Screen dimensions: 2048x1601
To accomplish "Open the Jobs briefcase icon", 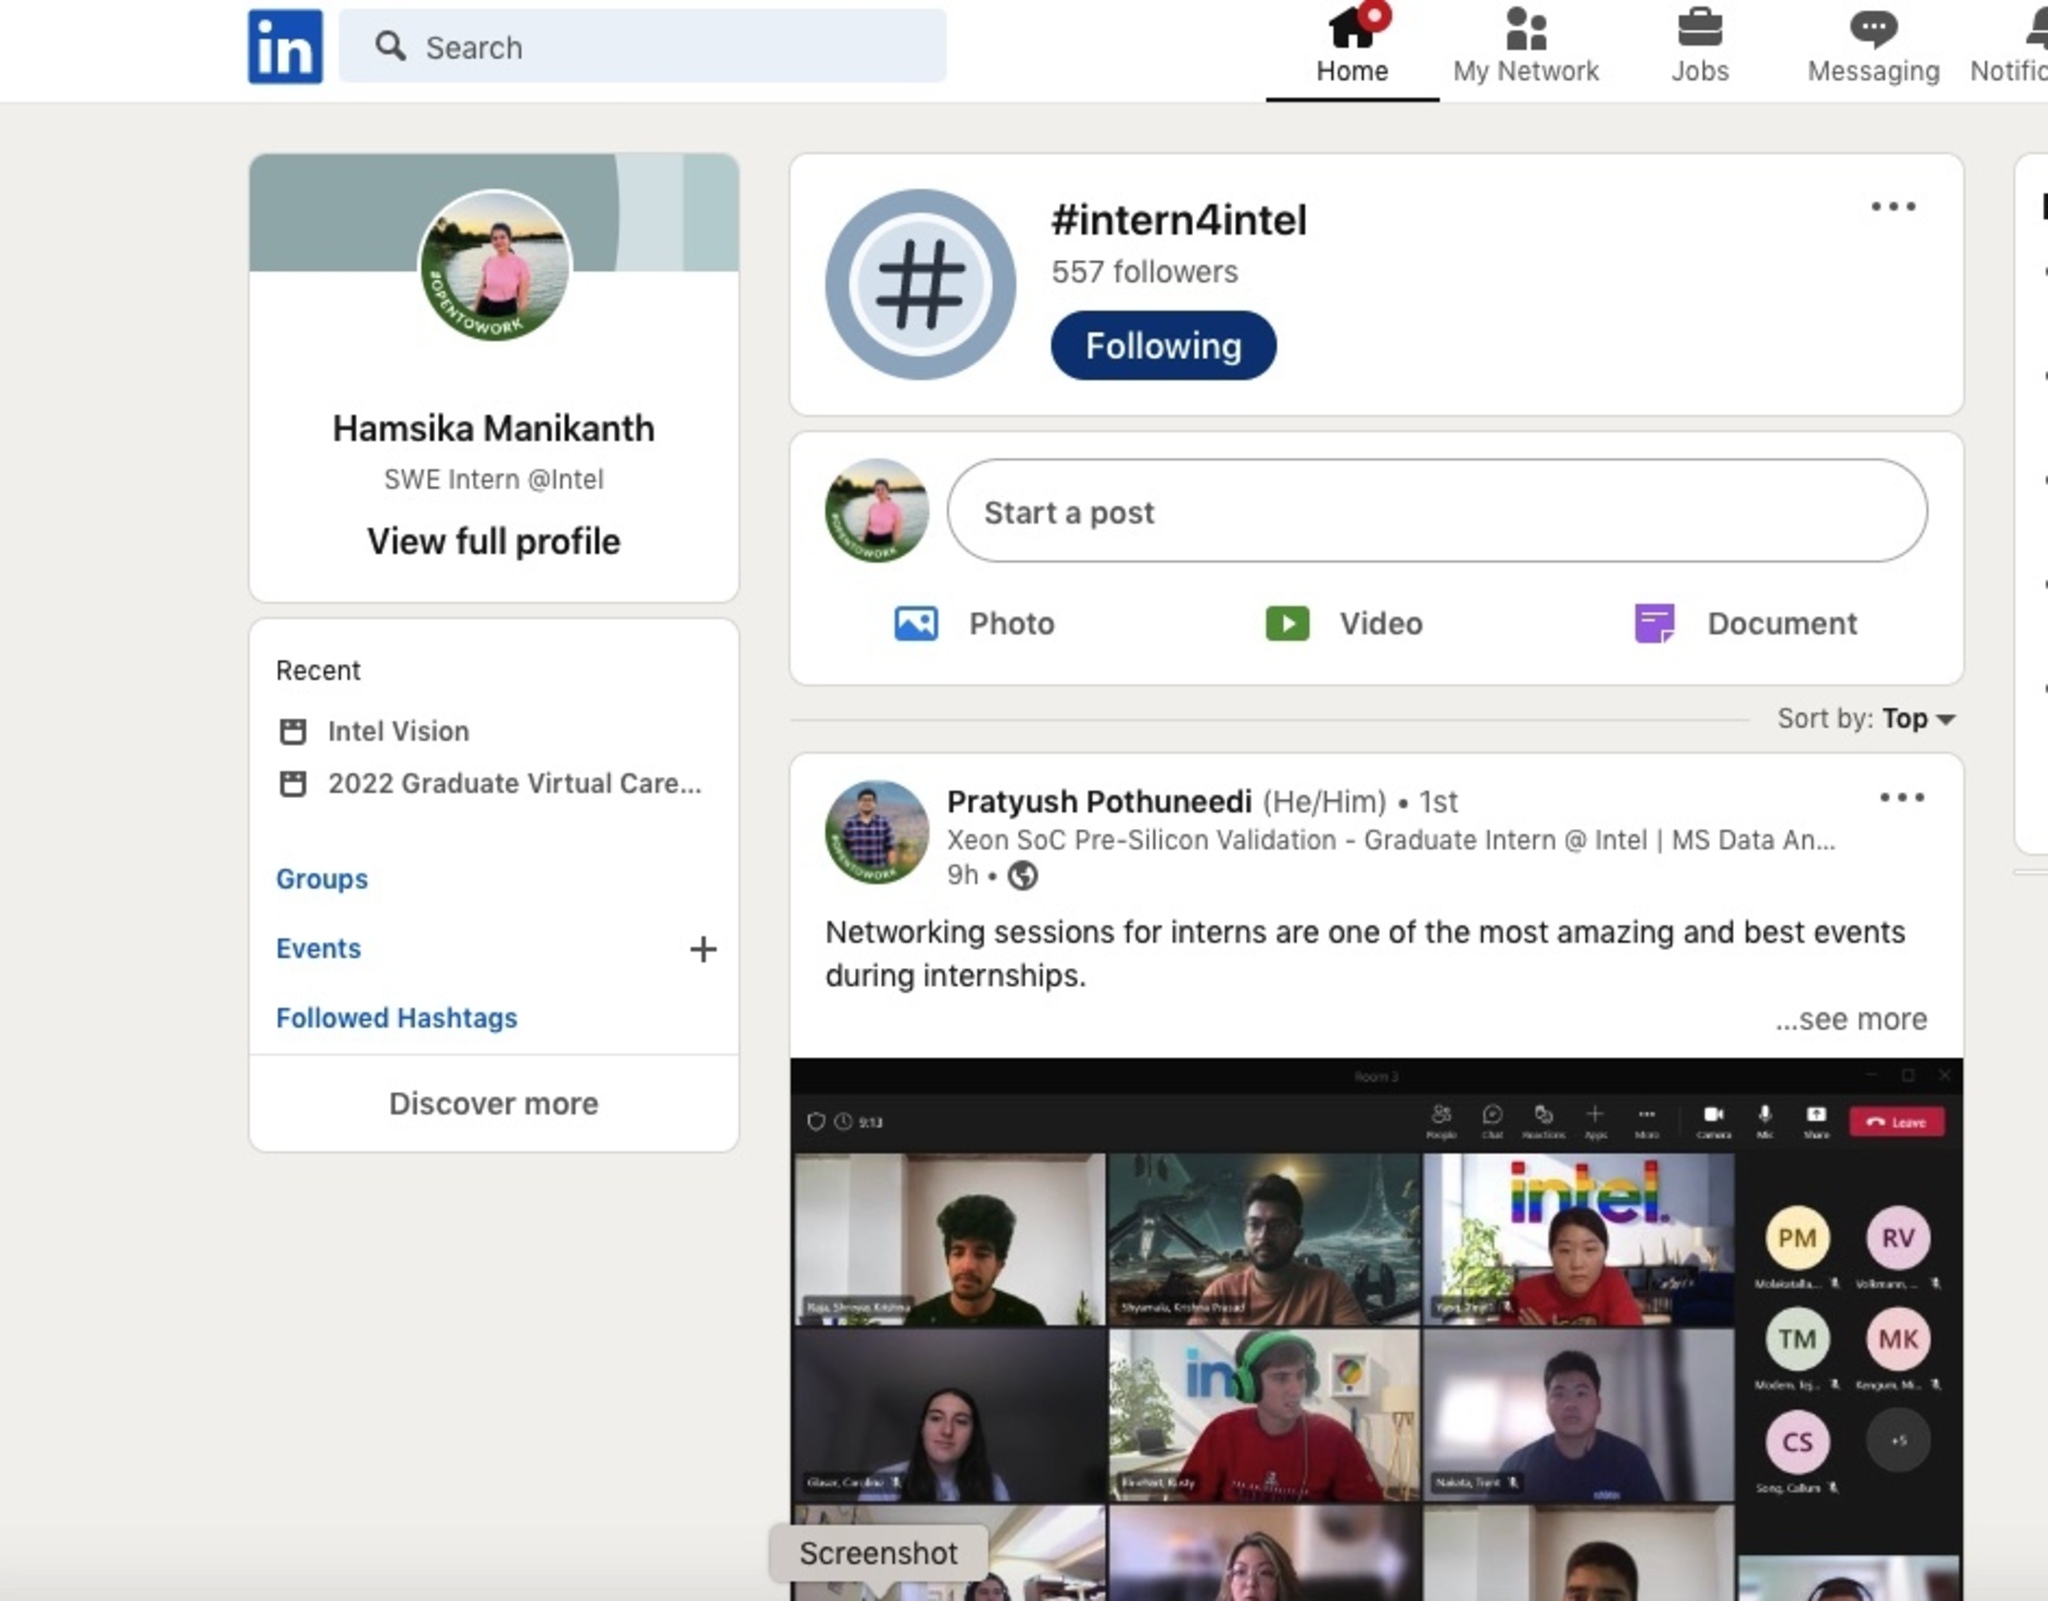I will pyautogui.click(x=1699, y=29).
